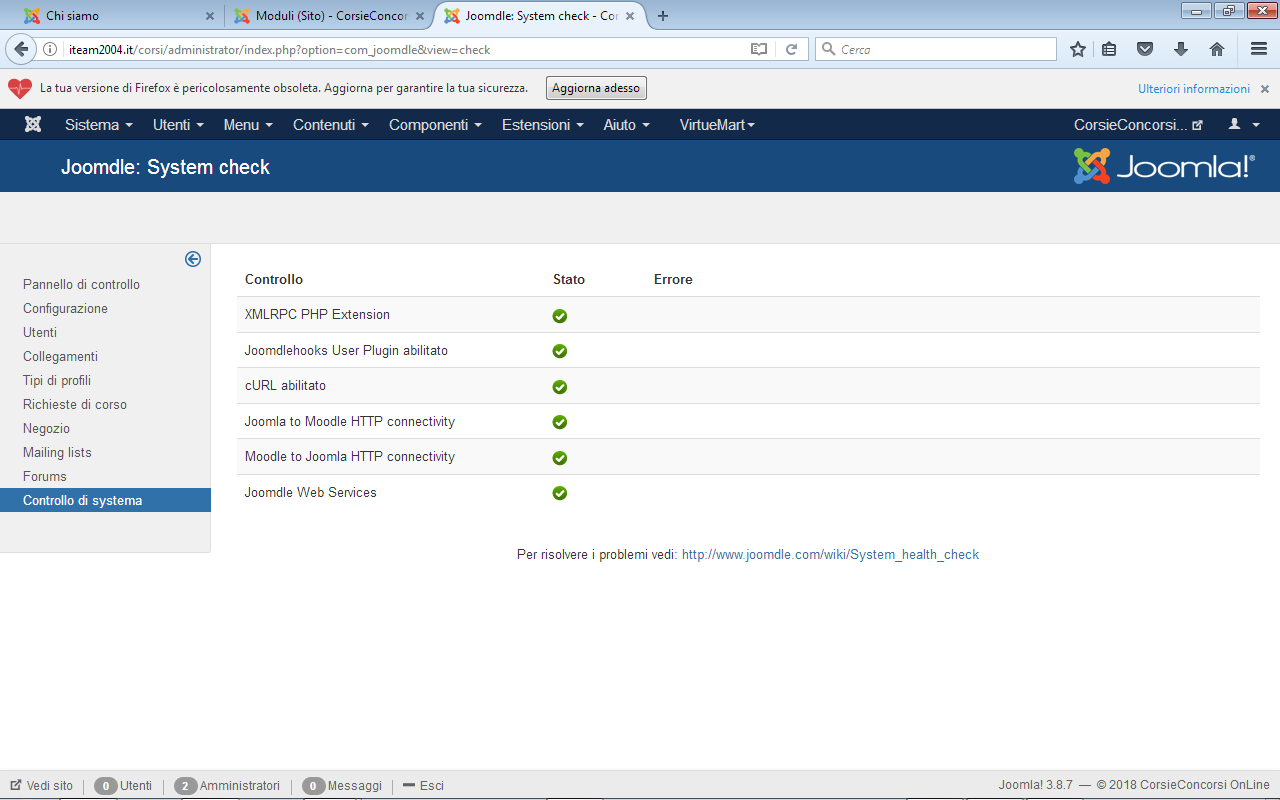Open the Firefox downloads arrow icon
1280x800 pixels.
[x=1181, y=49]
